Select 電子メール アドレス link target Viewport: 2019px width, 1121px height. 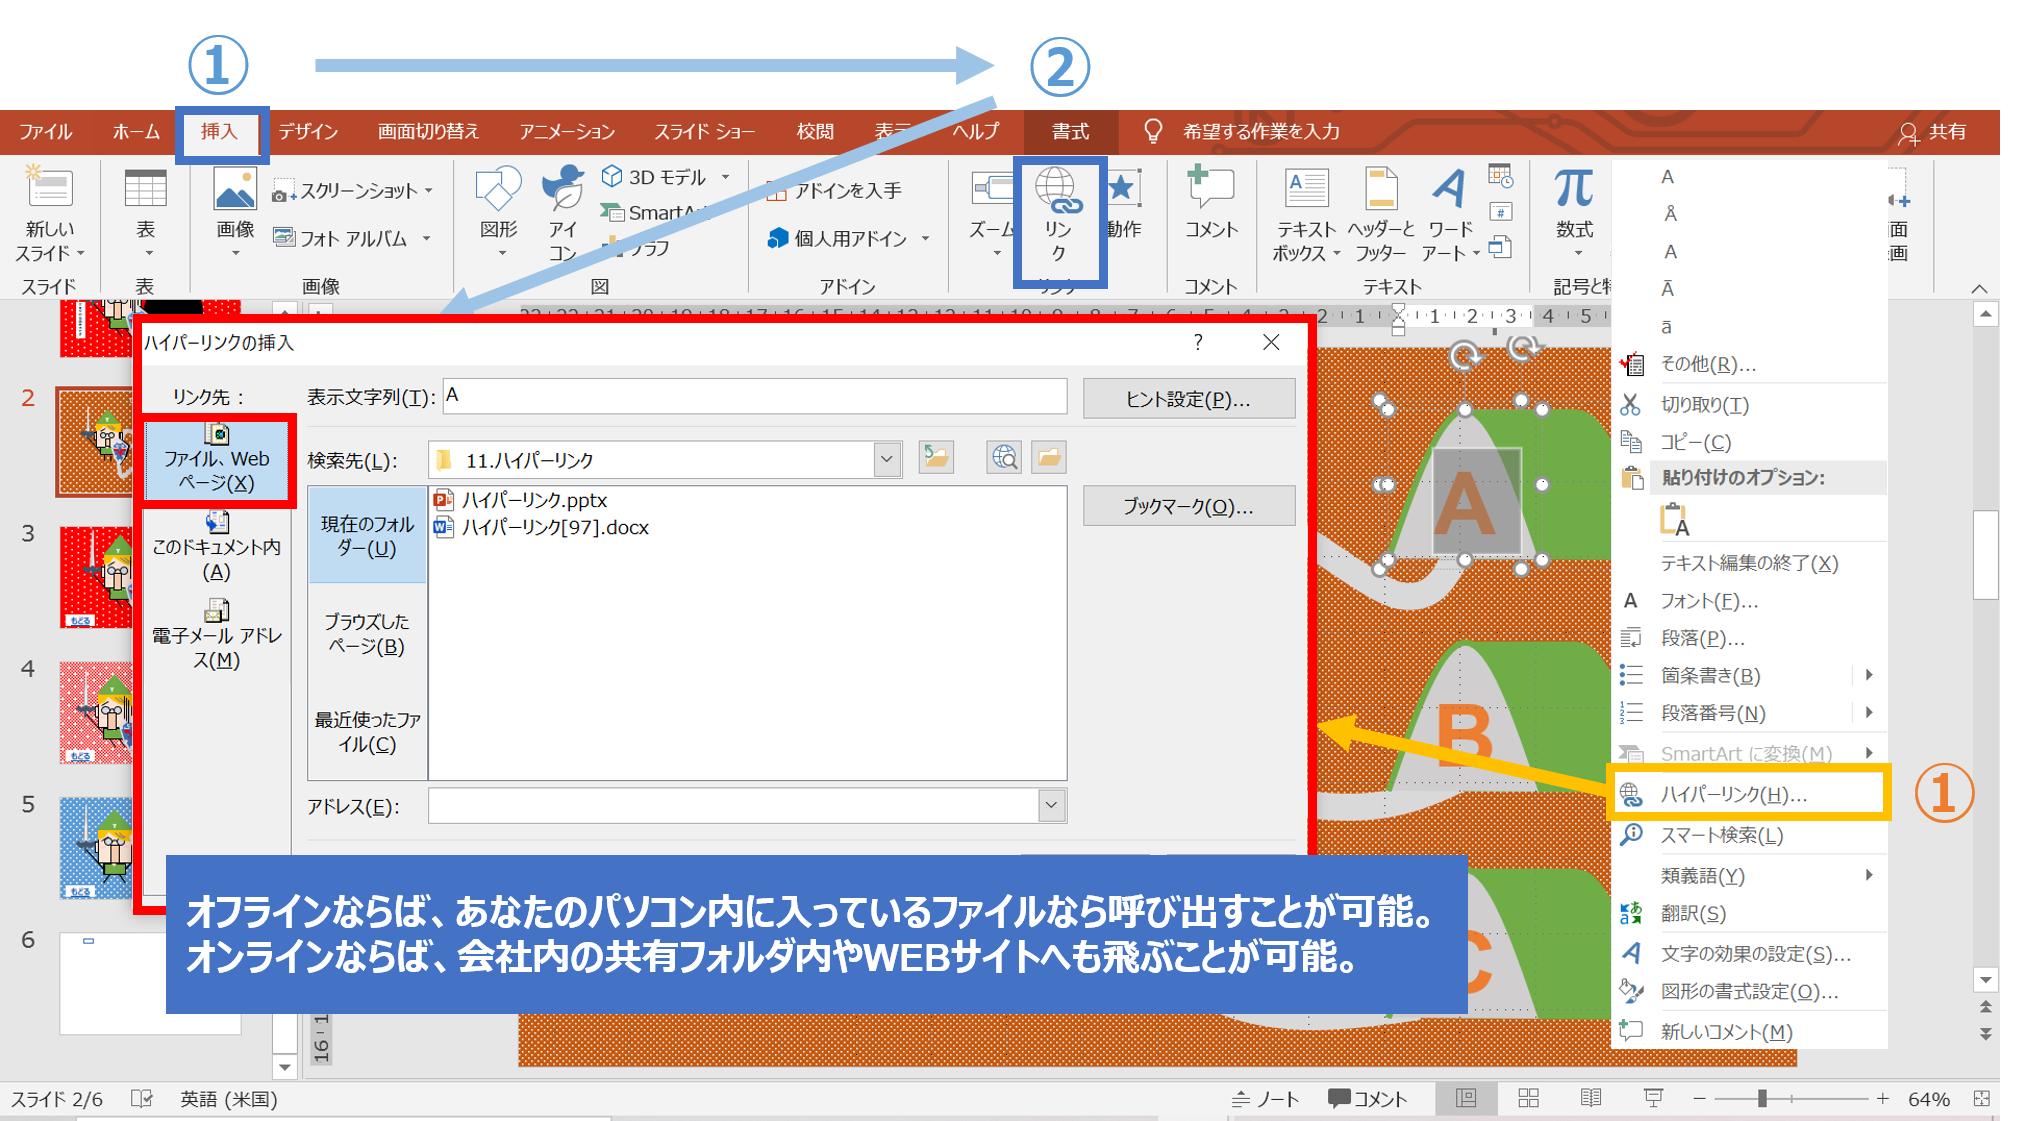point(216,635)
